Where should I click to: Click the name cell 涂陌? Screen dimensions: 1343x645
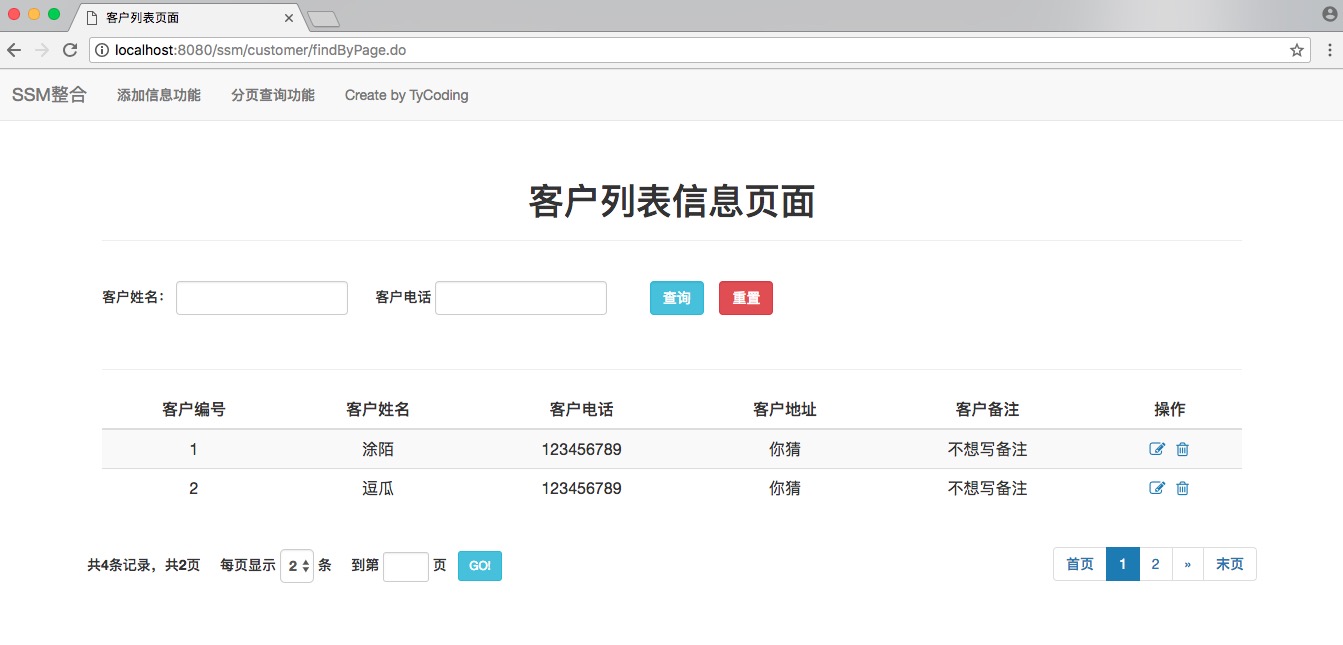pyautogui.click(x=378, y=449)
